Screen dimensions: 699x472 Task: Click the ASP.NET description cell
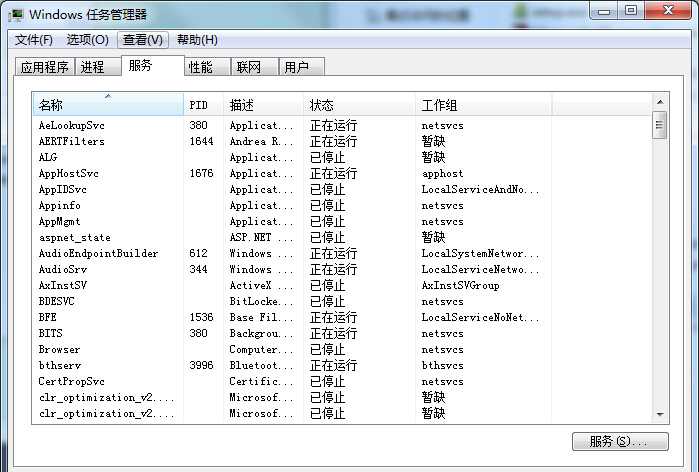[x=262, y=238]
